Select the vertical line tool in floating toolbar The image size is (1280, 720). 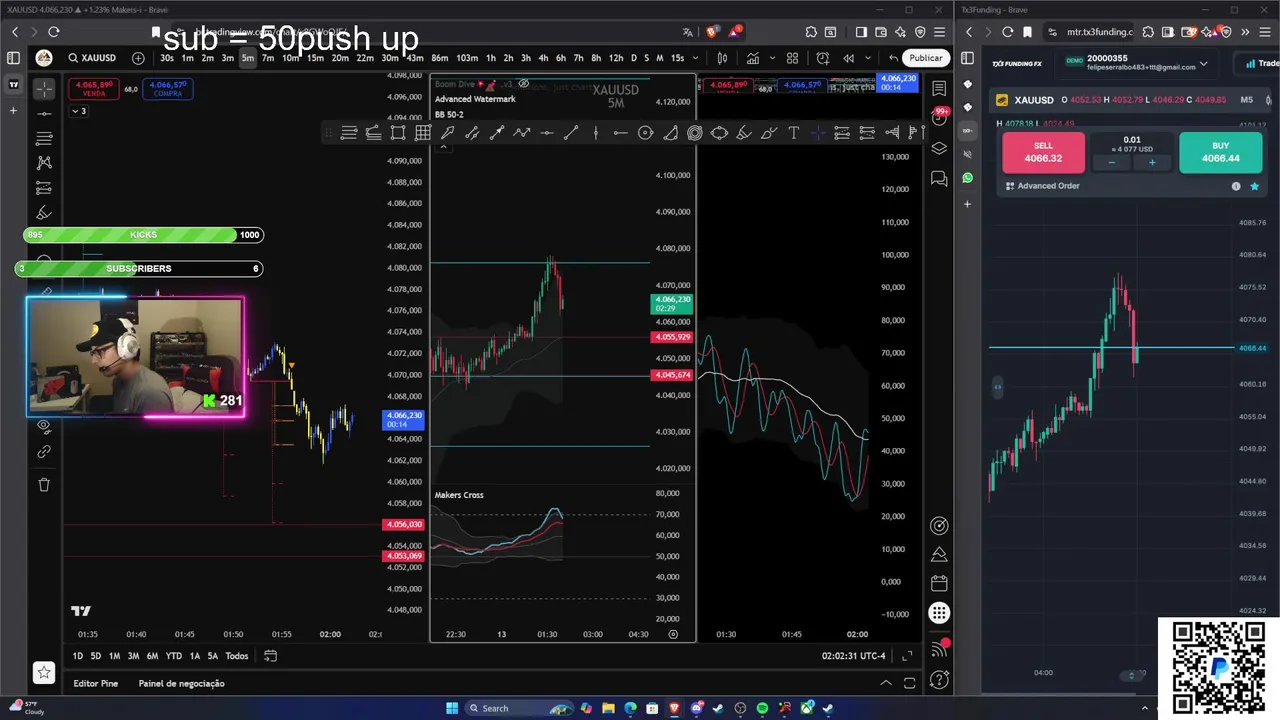(x=595, y=133)
